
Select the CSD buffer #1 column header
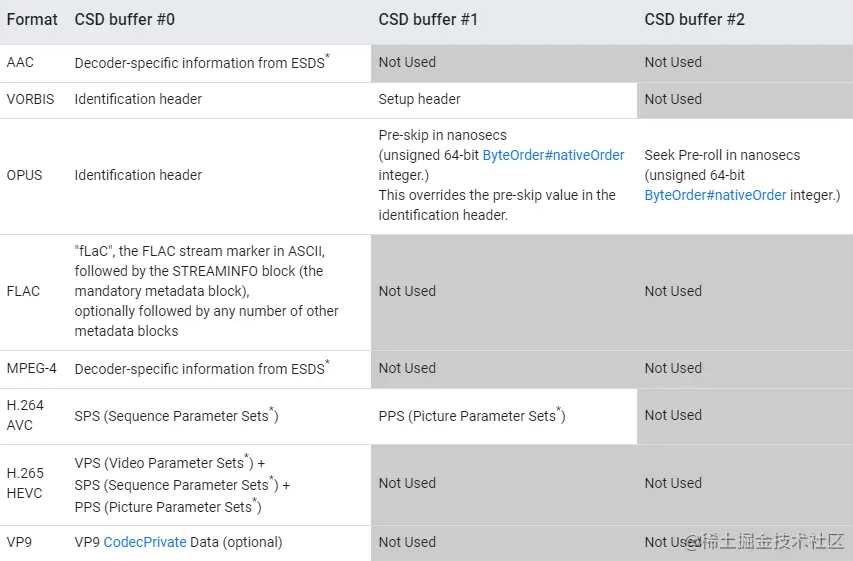[428, 20]
